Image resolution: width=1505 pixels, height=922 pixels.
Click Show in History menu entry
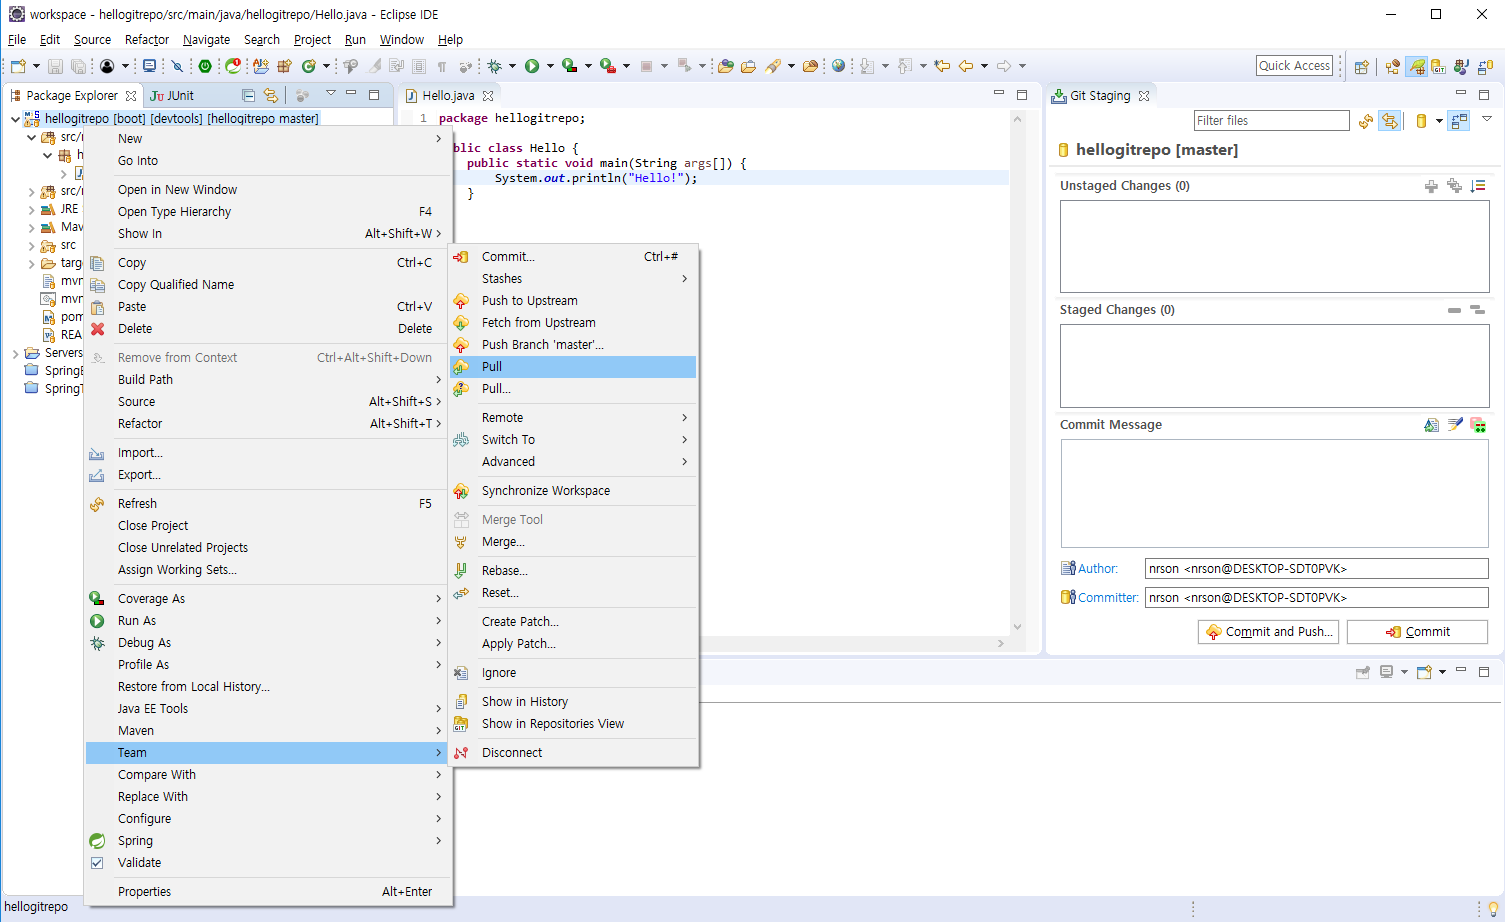tap(573, 702)
